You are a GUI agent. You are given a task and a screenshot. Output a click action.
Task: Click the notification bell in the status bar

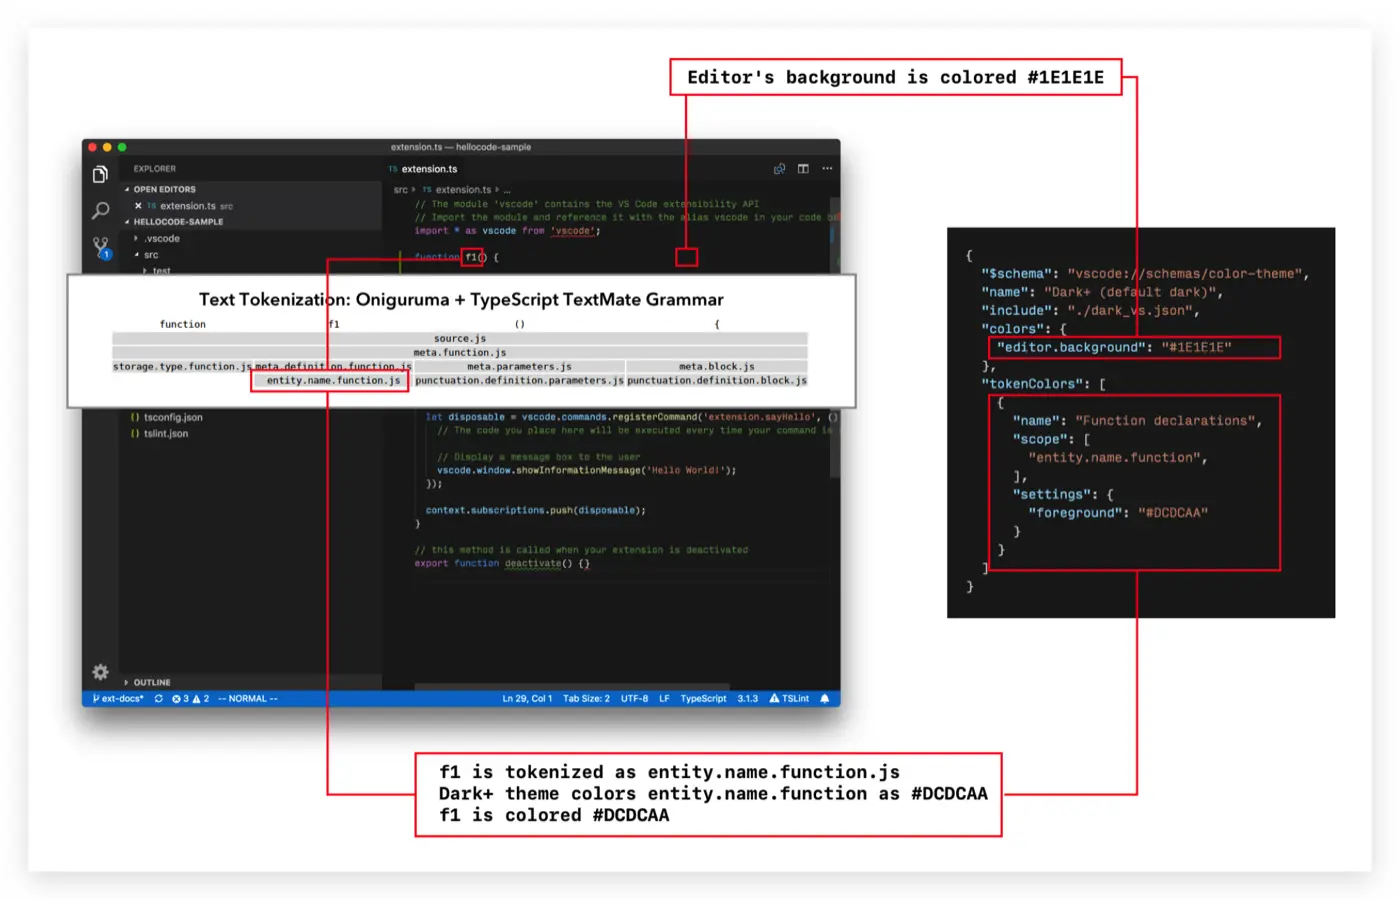[x=825, y=699]
